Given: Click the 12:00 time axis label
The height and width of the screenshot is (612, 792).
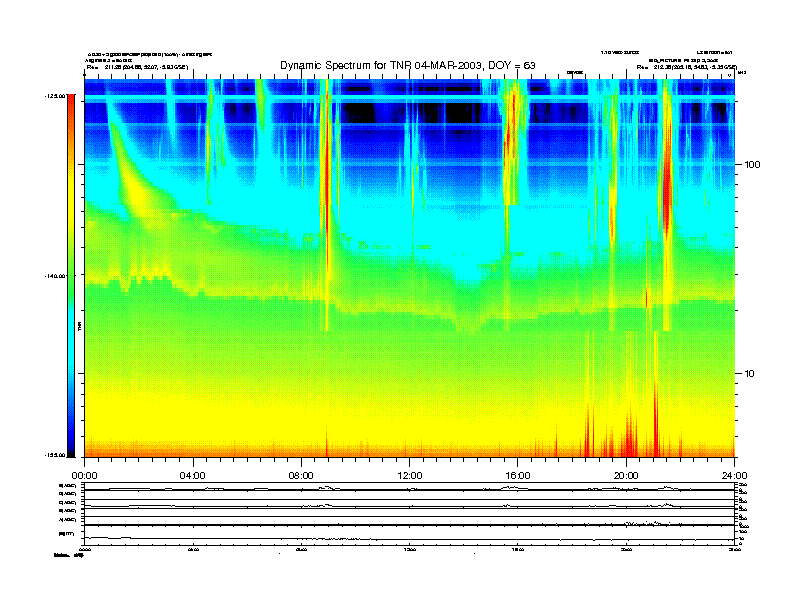Looking at the screenshot, I should click(x=410, y=476).
